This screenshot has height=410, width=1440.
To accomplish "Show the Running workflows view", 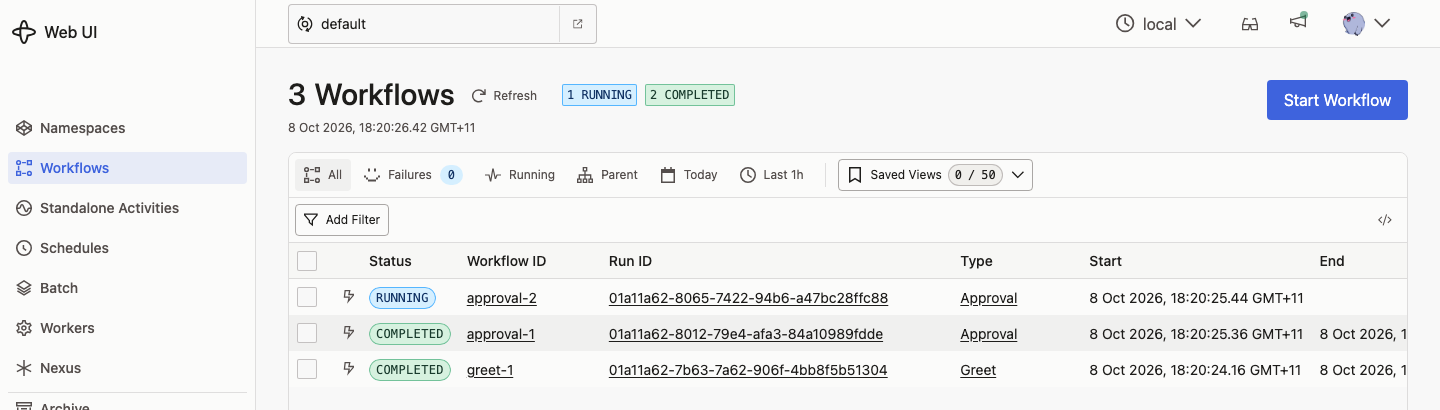I will coord(519,175).
